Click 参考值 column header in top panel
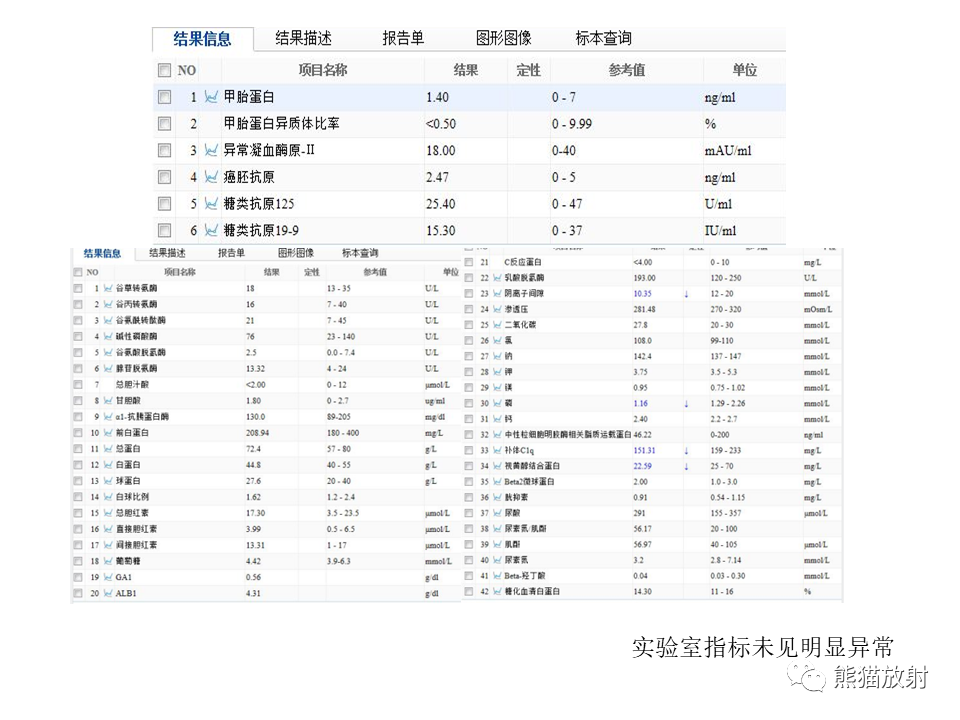 626,70
